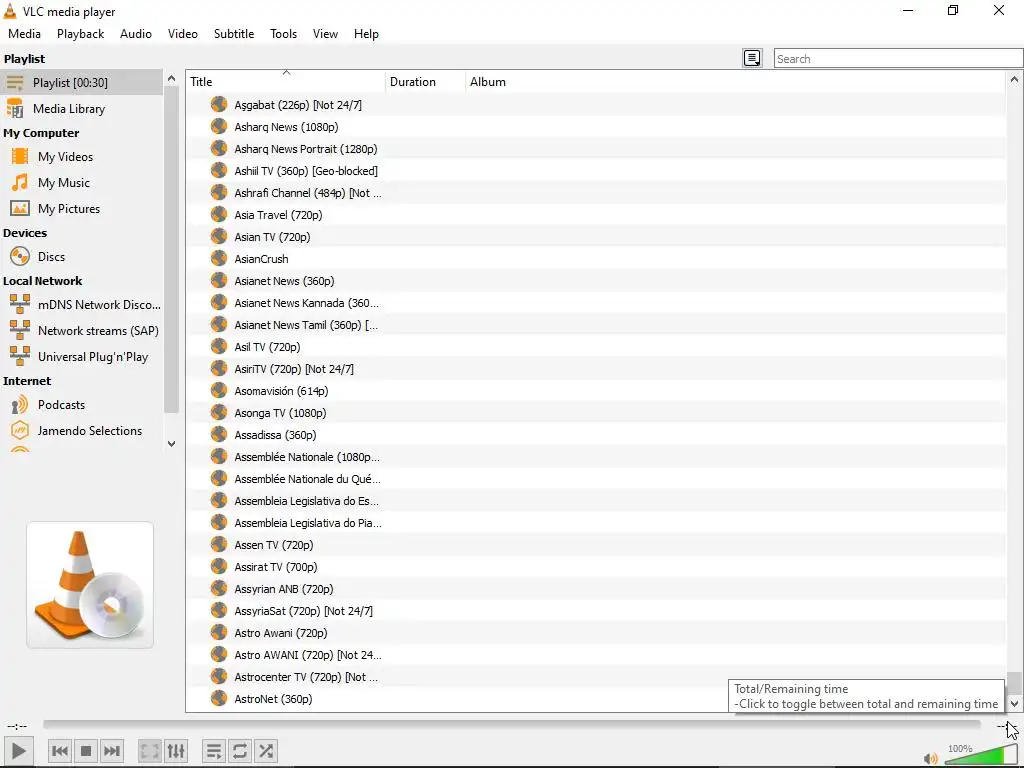This screenshot has height=768, width=1024.
Task: Select Asharq News (1080p) entry
Action: [286, 127]
